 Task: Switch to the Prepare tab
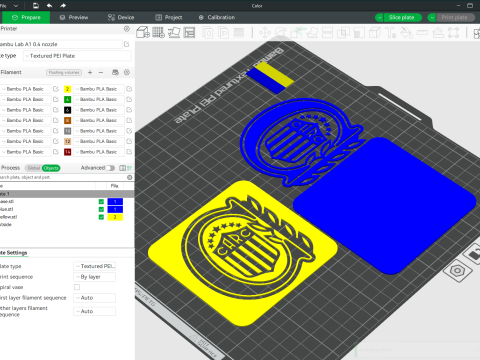26,17
